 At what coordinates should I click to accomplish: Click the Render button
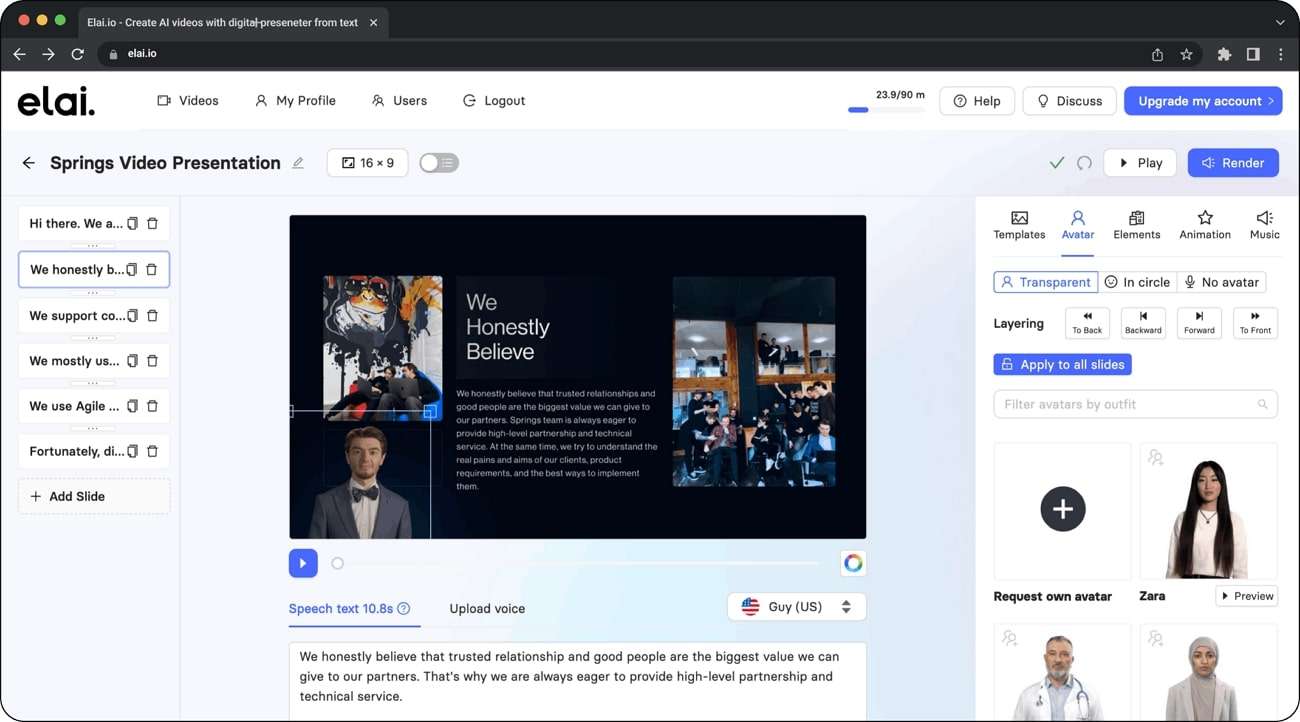coord(1233,163)
